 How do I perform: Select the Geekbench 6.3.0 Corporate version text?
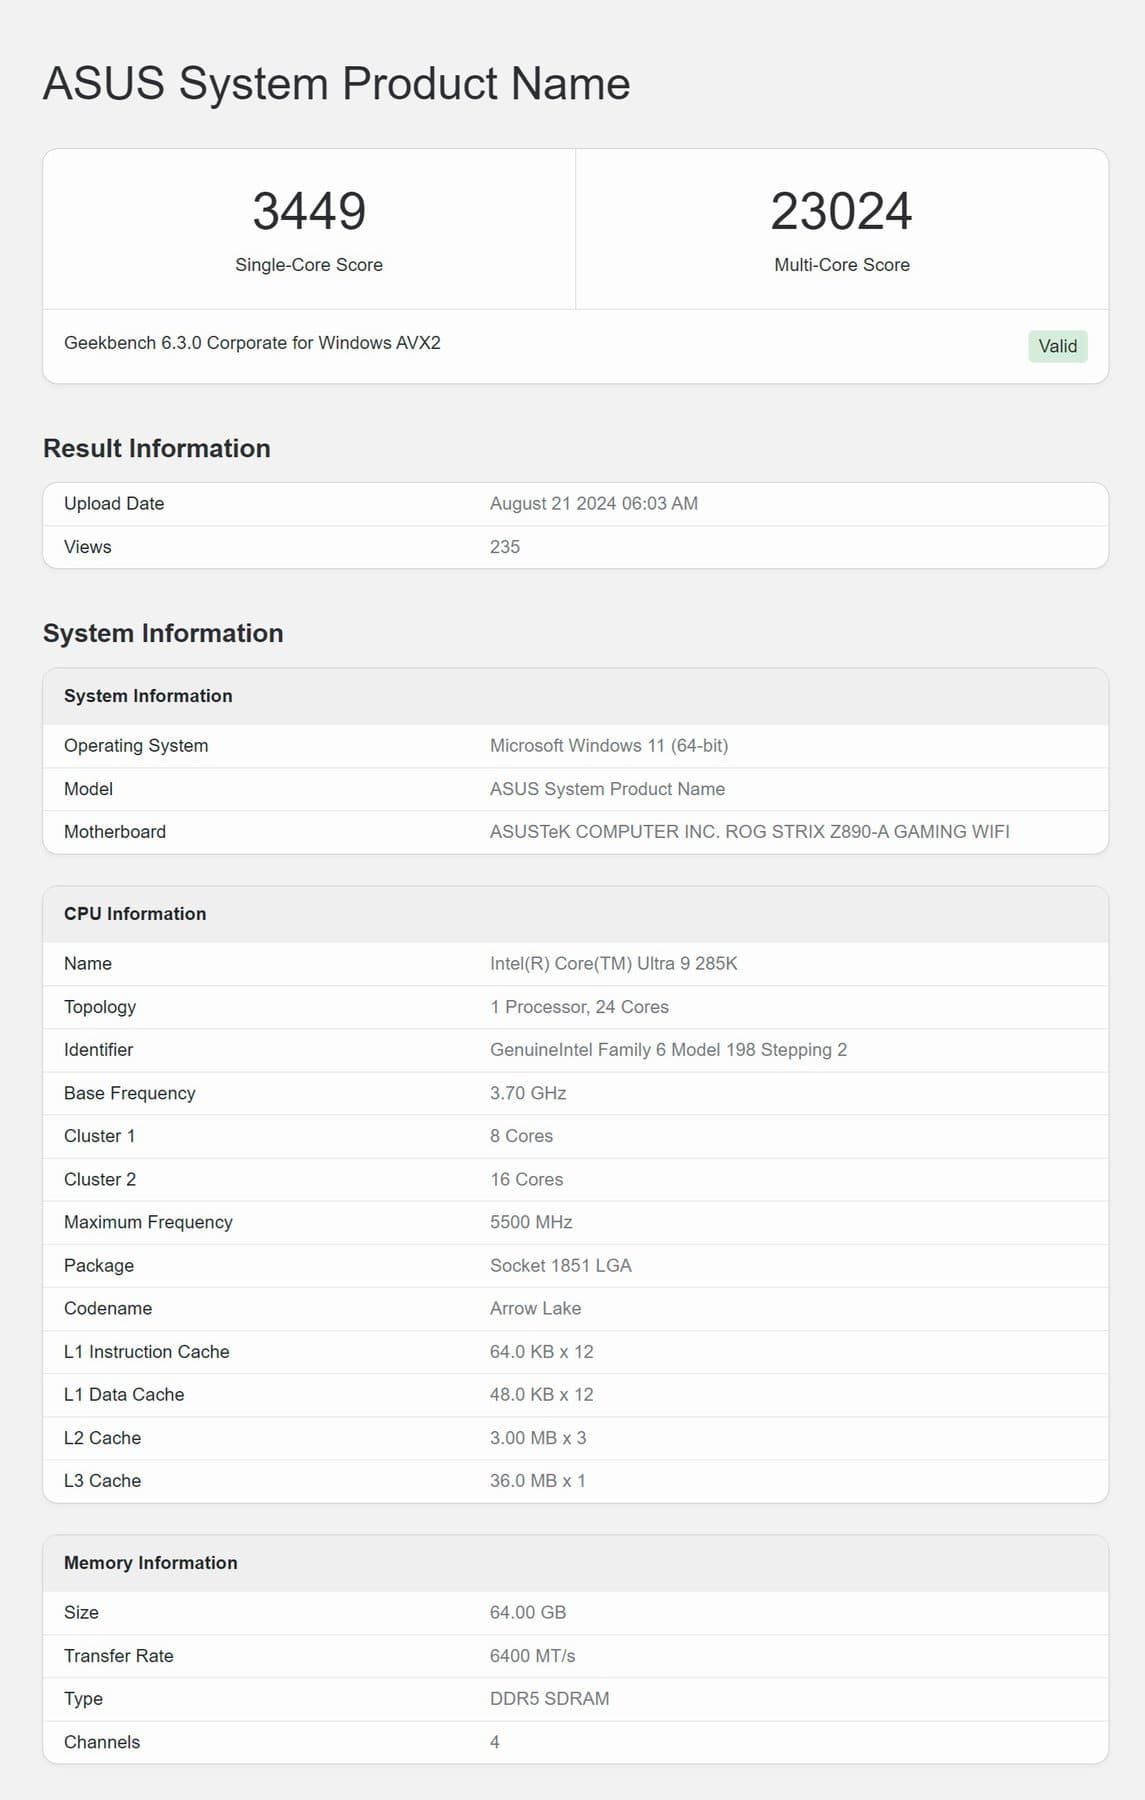coord(252,343)
